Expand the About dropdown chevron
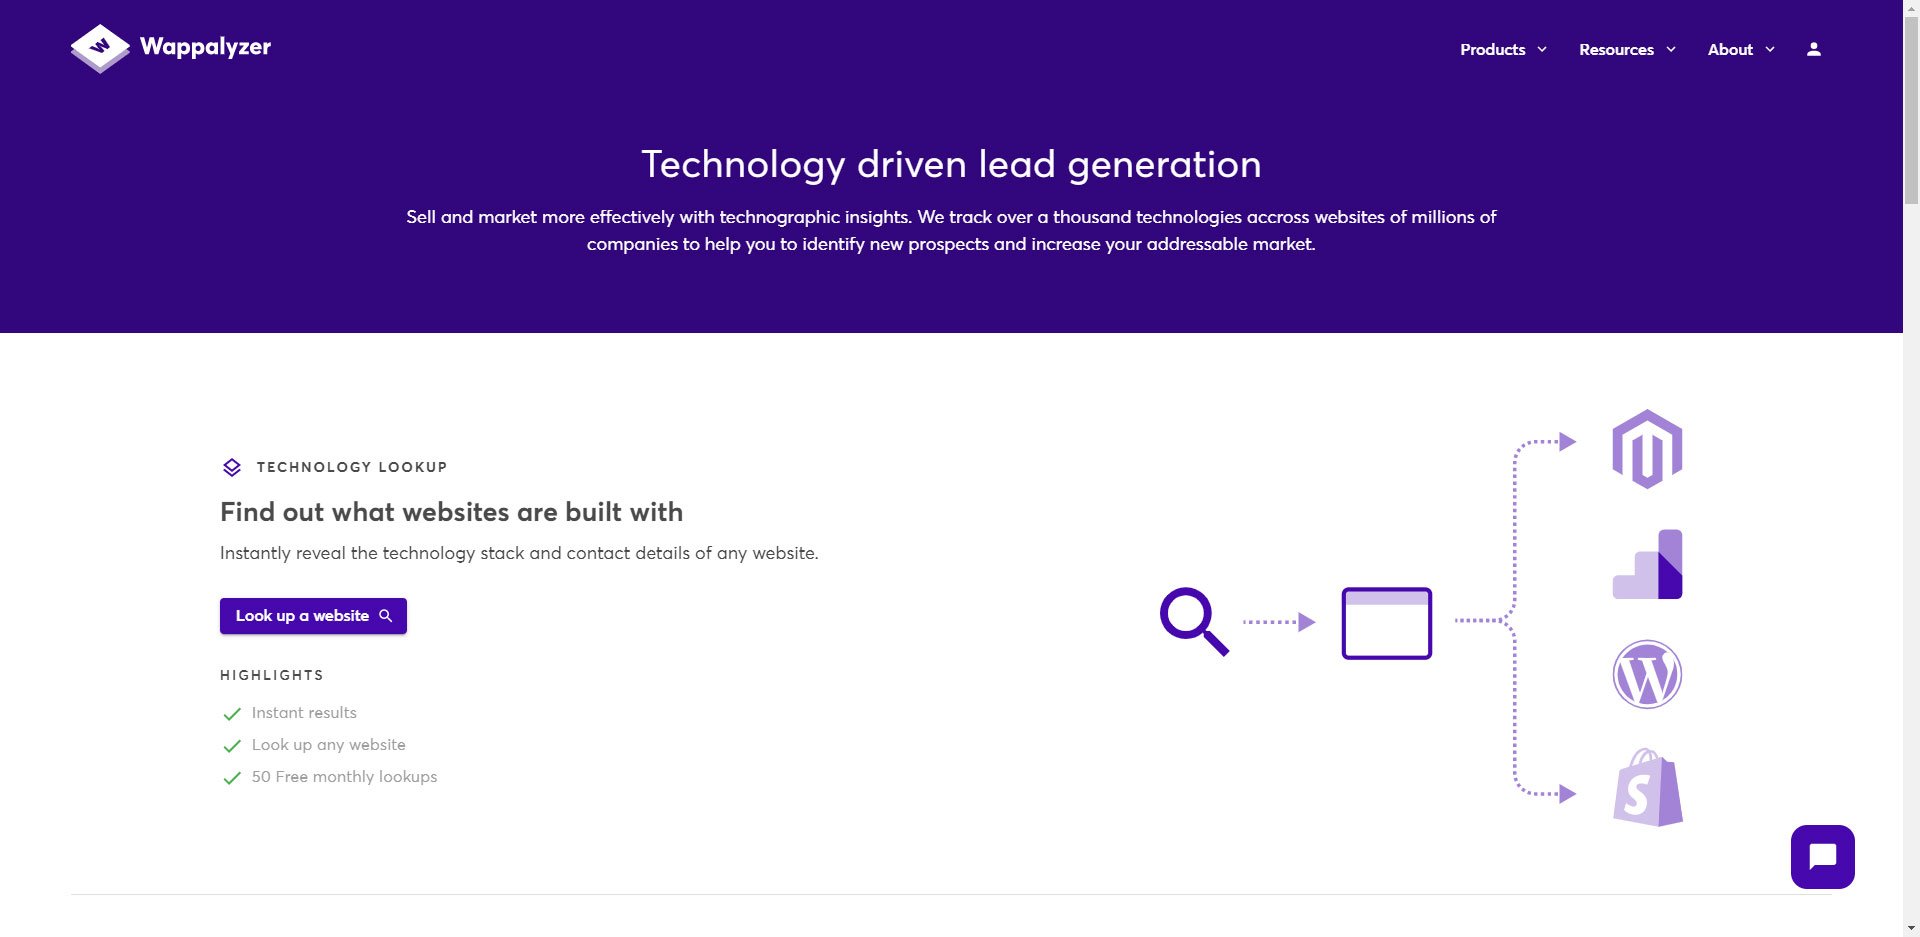 1770,49
